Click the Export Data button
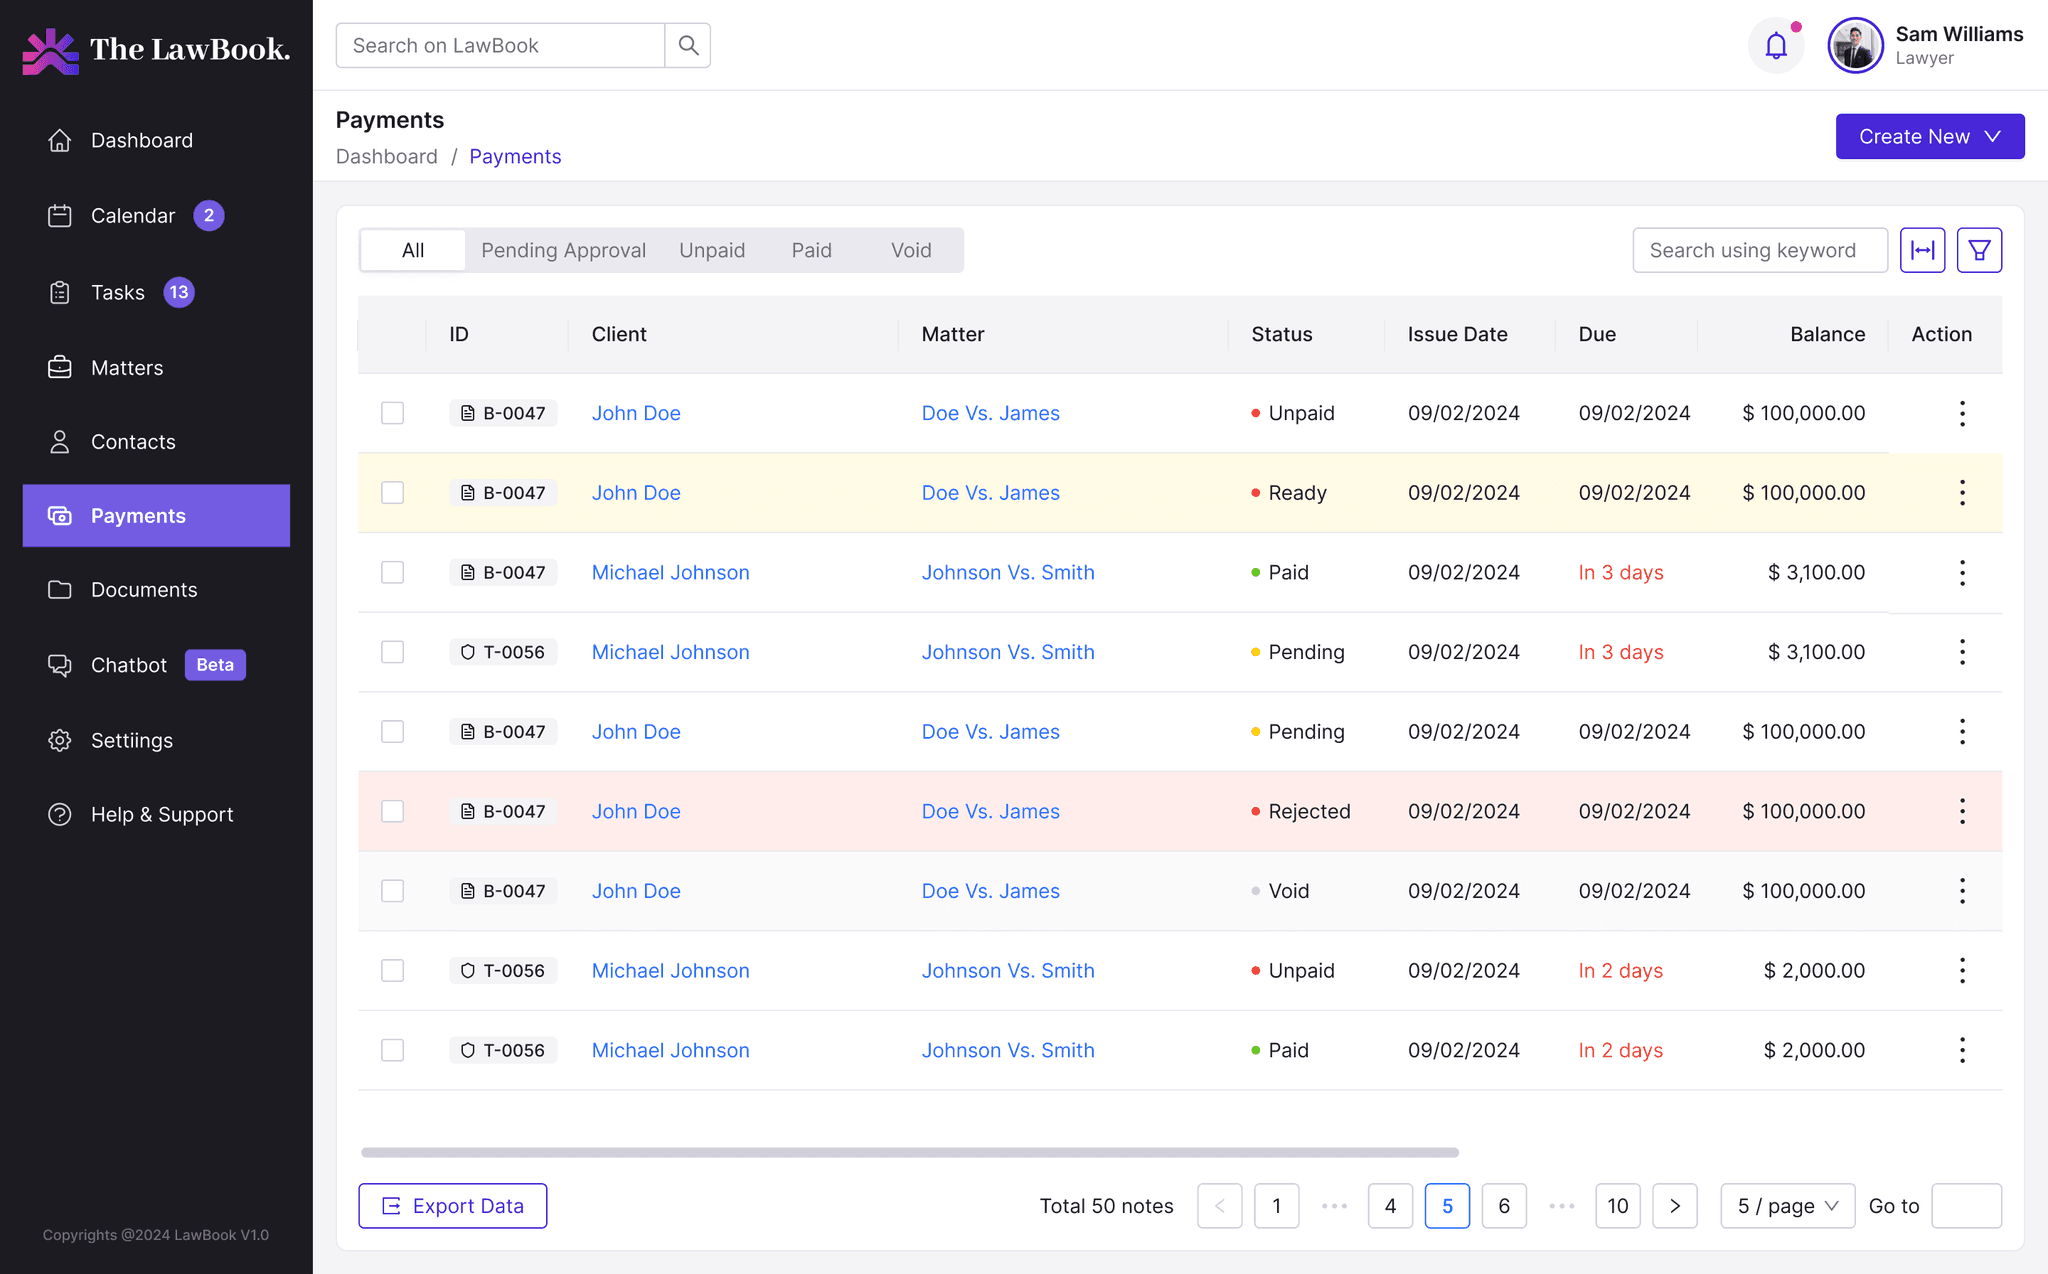This screenshot has width=2048, height=1274. coord(453,1206)
